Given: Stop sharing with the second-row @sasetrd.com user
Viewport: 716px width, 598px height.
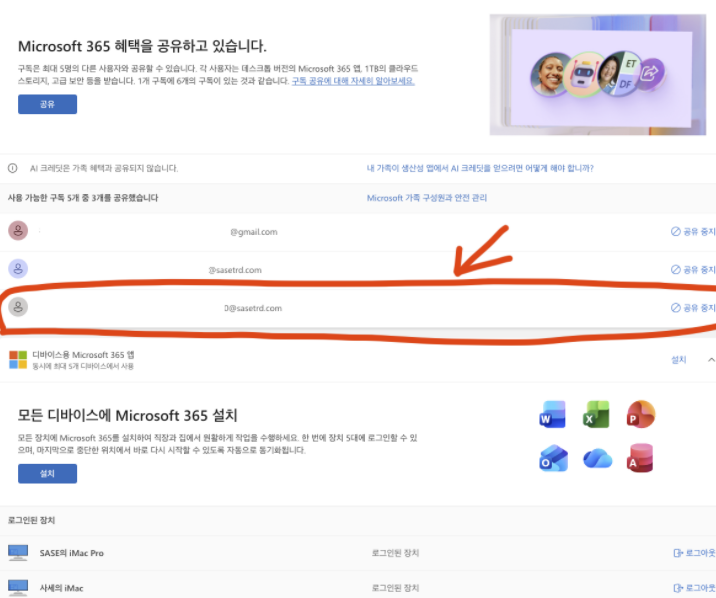Looking at the screenshot, I should tap(693, 269).
